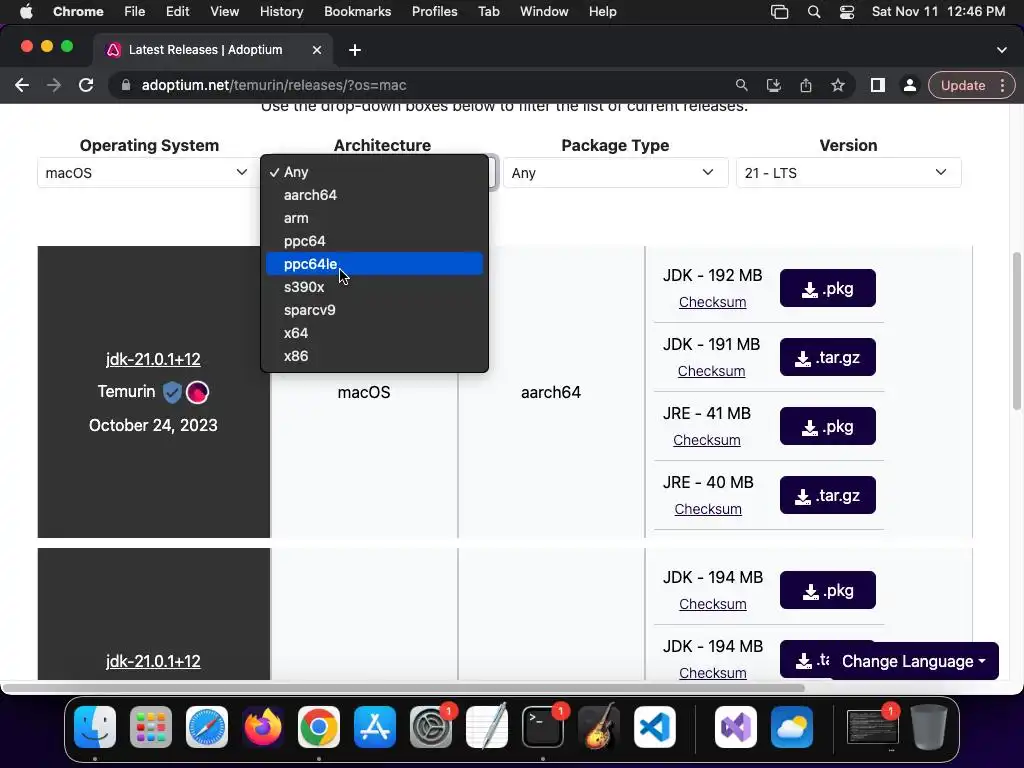The image size is (1024, 768).
Task: Click the vertical page scrollbar
Action: tap(1017, 332)
